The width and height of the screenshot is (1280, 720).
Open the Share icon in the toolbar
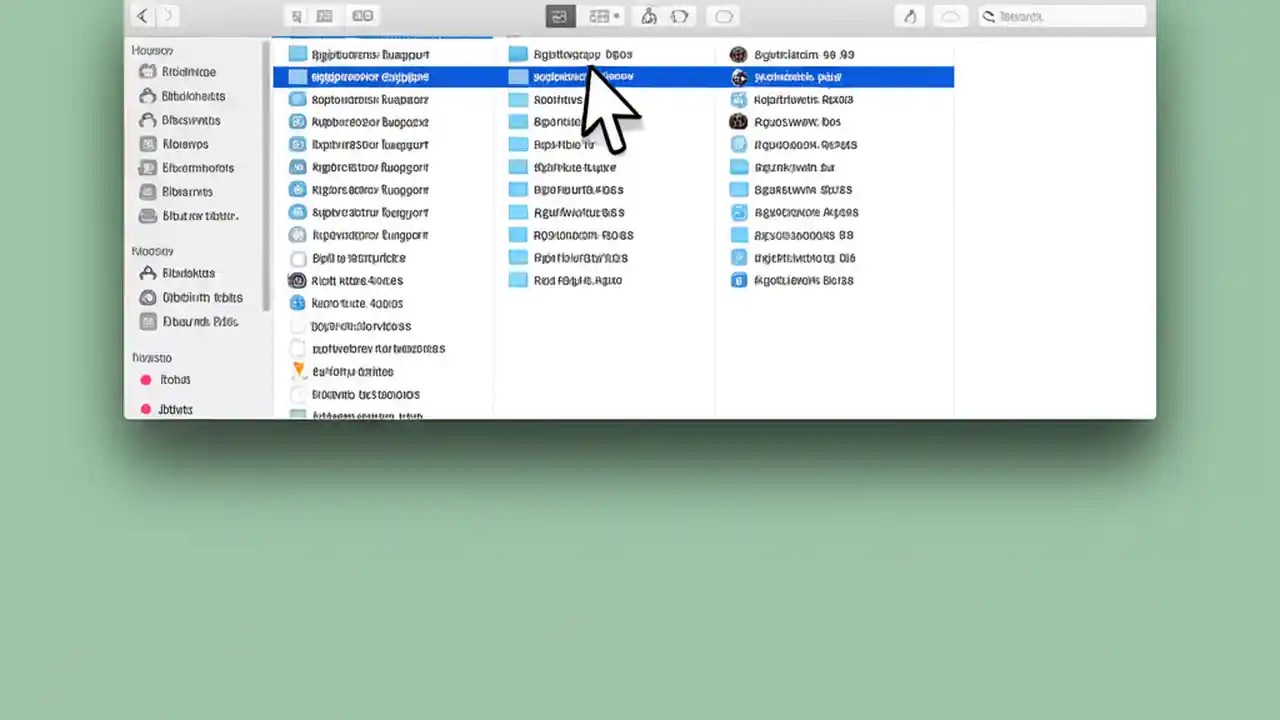click(647, 15)
